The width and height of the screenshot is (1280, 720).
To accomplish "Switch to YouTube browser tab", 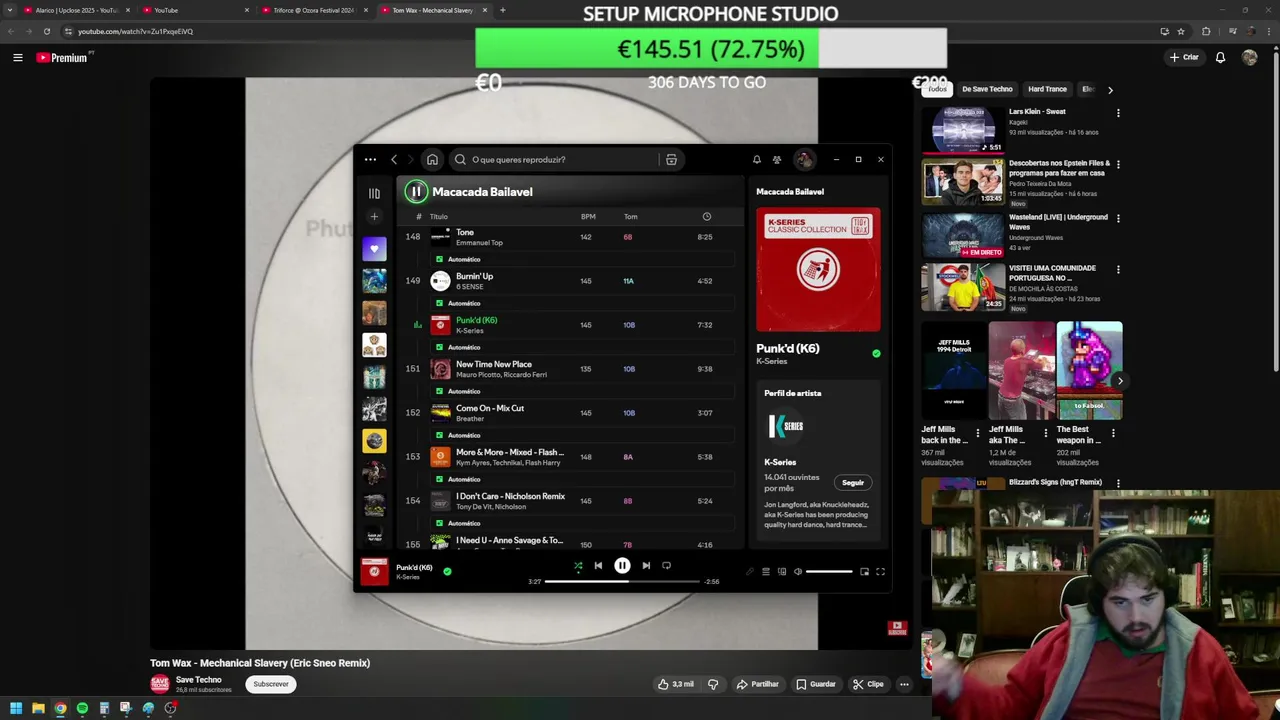I will coord(196,10).
